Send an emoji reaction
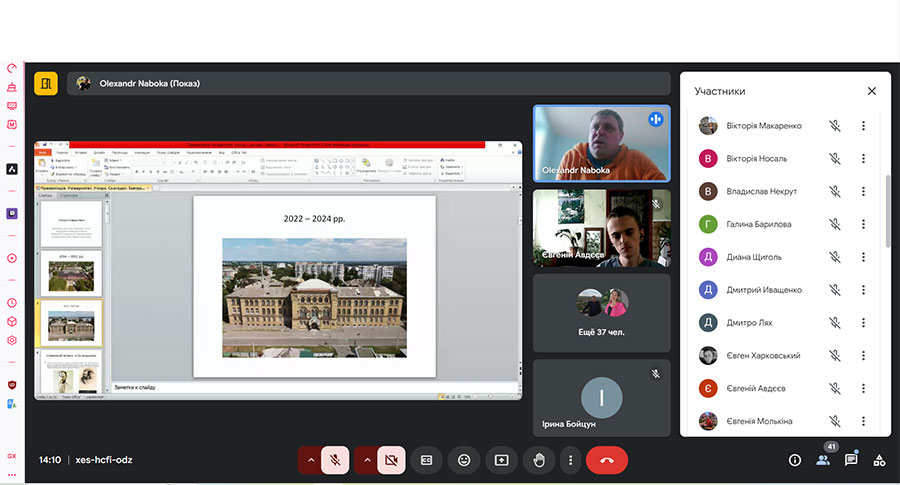The height and width of the screenshot is (485, 900). point(464,460)
